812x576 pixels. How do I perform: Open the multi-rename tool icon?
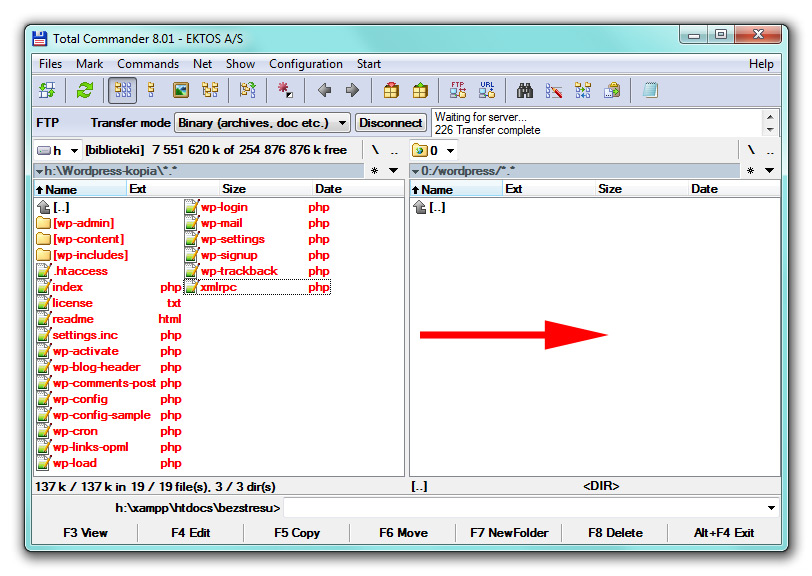pyautogui.click(x=554, y=91)
